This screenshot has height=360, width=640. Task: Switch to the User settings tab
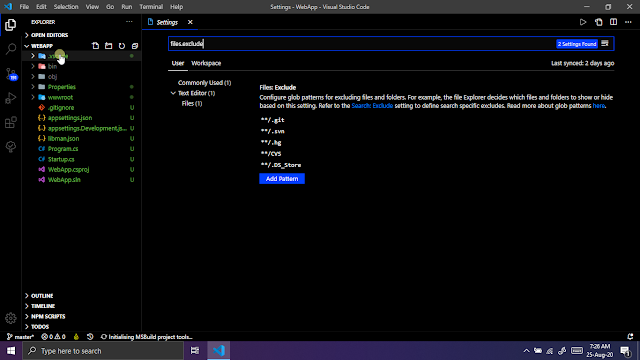pyautogui.click(x=178, y=63)
